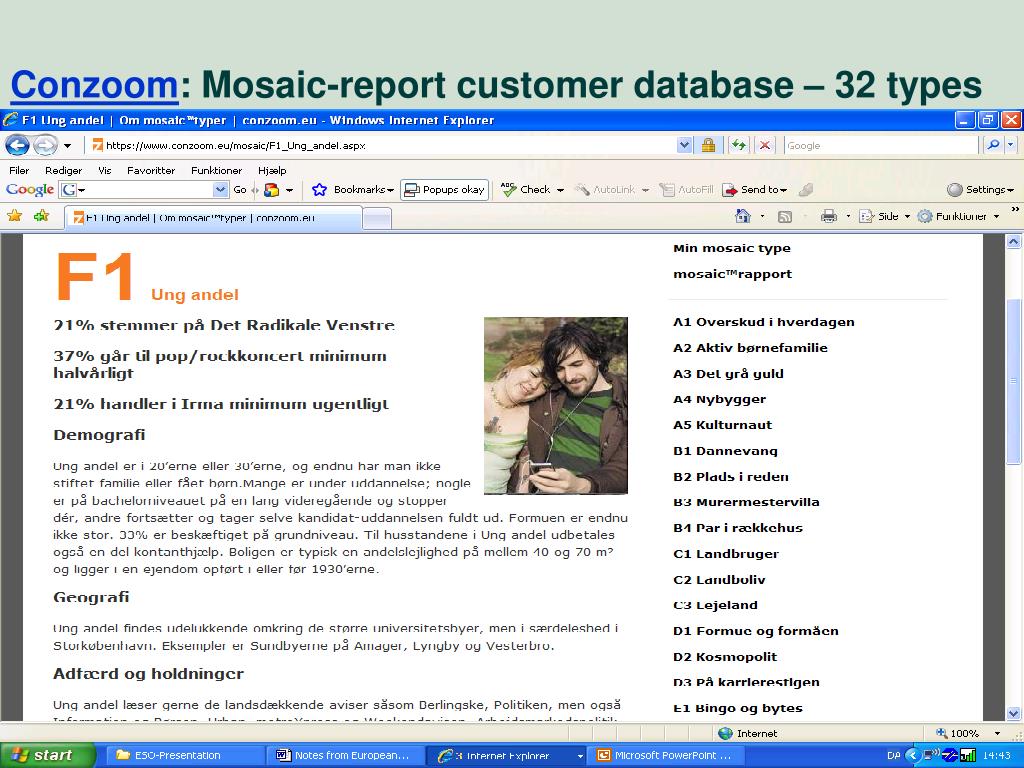This screenshot has height=768, width=1024.
Task: Click the Google search box in top bar
Action: pos(880,146)
